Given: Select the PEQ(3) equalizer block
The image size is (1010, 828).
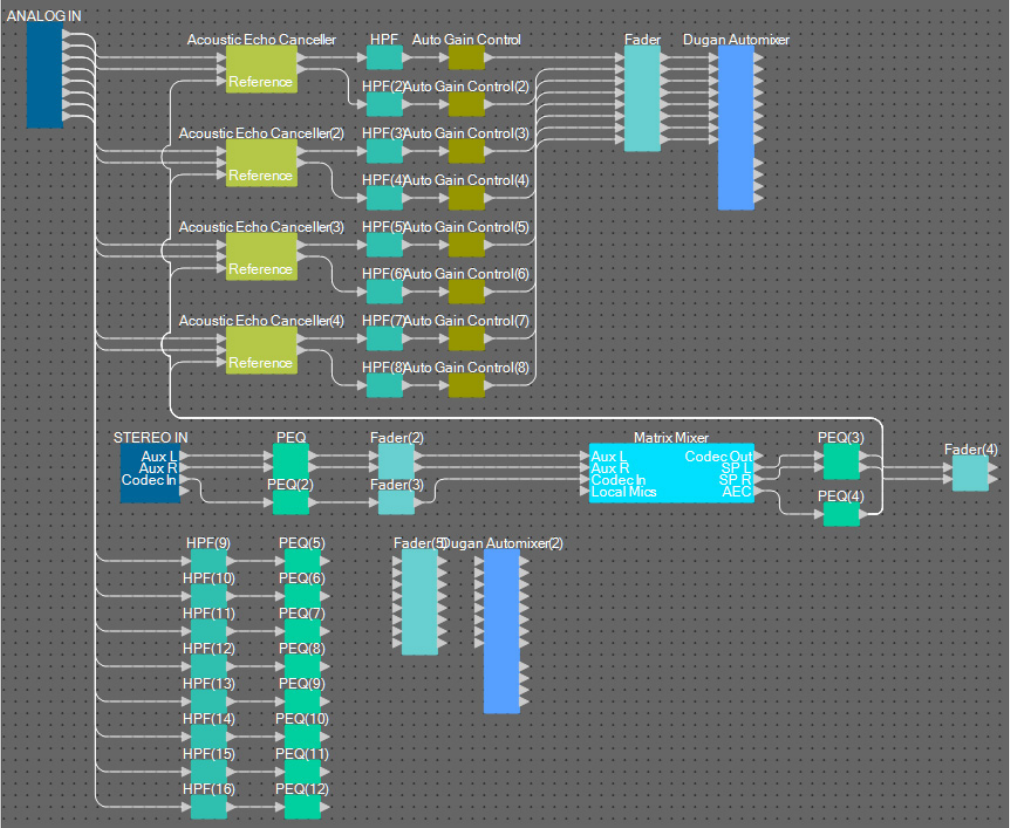Looking at the screenshot, I should (x=841, y=461).
